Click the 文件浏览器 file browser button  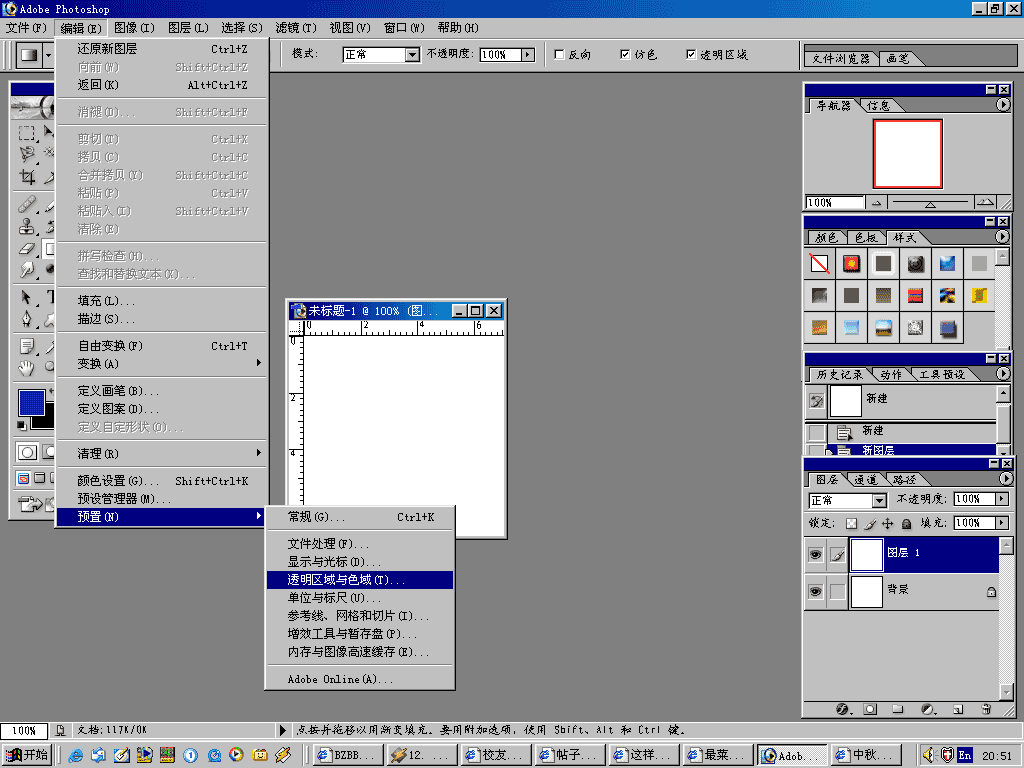(x=842, y=58)
